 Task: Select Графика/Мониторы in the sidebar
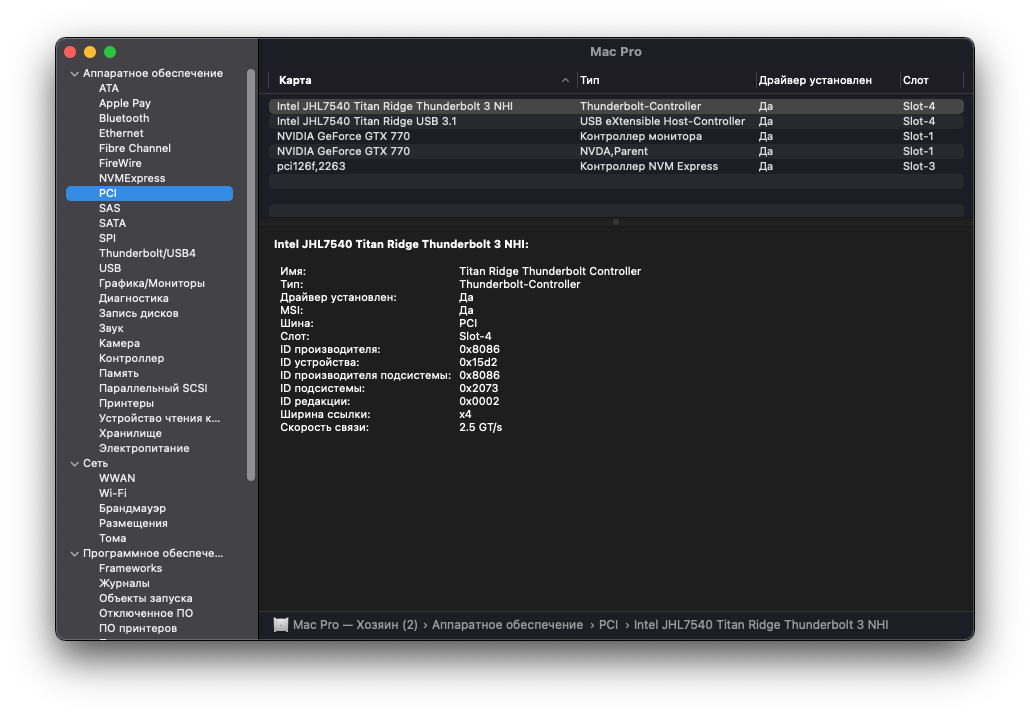[152, 284]
